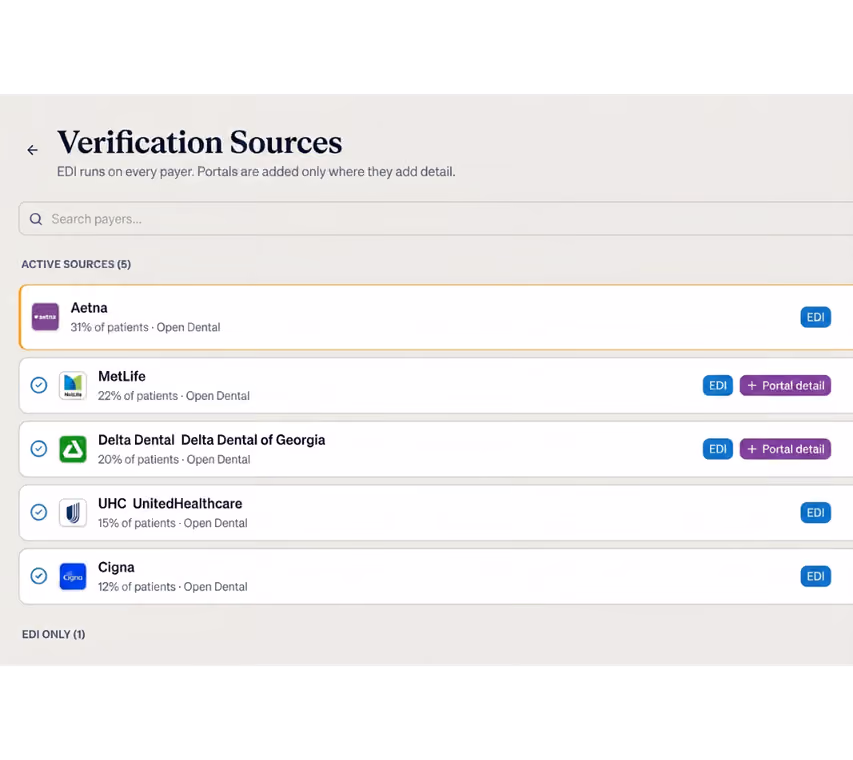Add Portal detail for MetLife
This screenshot has height=760, width=853.
coord(785,386)
